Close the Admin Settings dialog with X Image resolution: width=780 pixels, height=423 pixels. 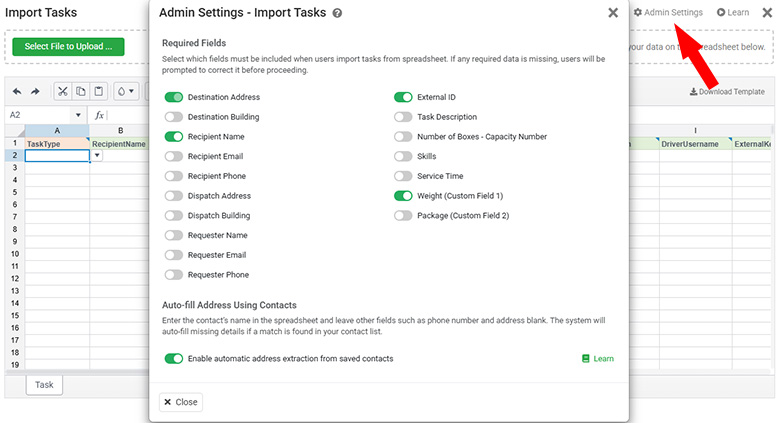click(612, 13)
